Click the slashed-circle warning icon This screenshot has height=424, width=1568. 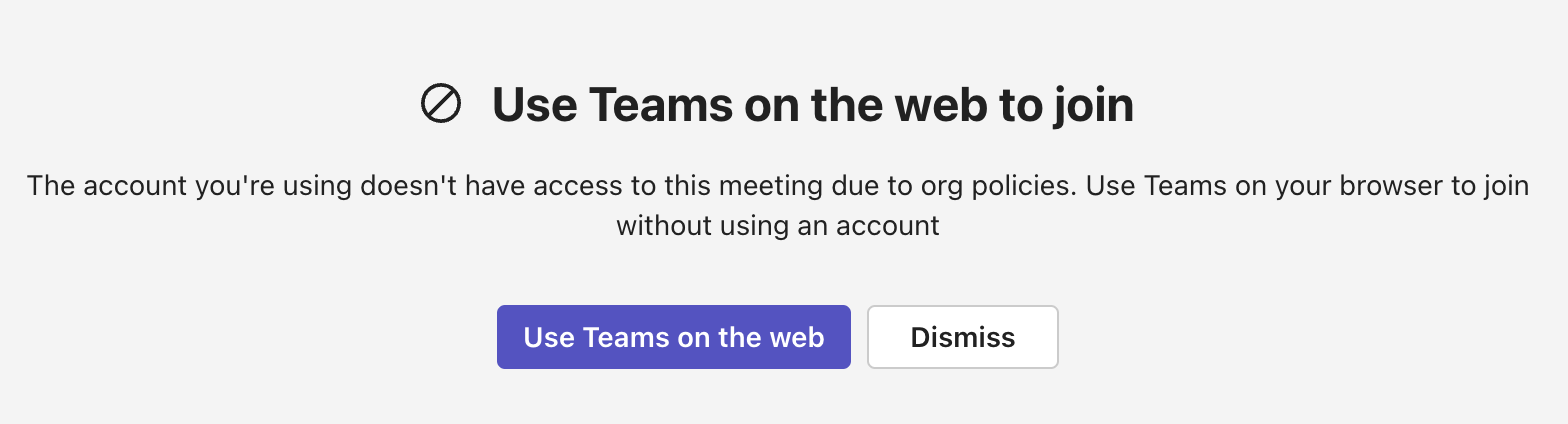[x=441, y=104]
